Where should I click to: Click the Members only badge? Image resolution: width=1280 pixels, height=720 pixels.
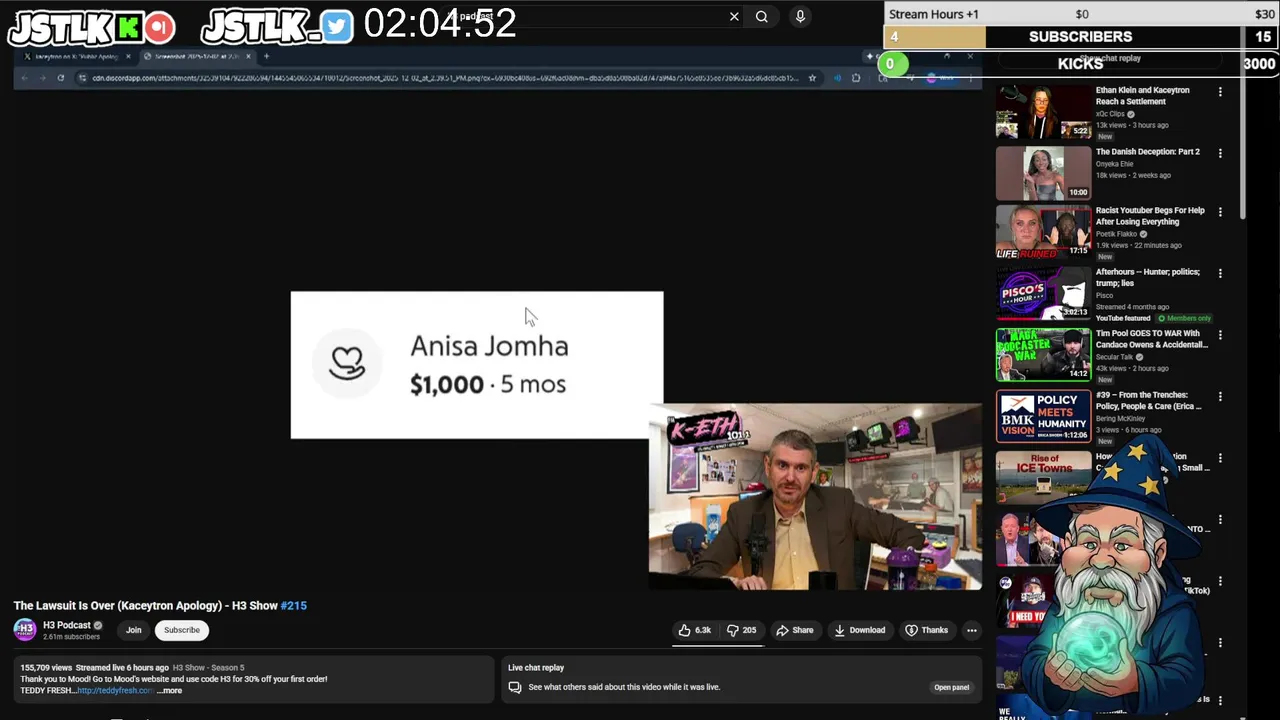(1185, 318)
